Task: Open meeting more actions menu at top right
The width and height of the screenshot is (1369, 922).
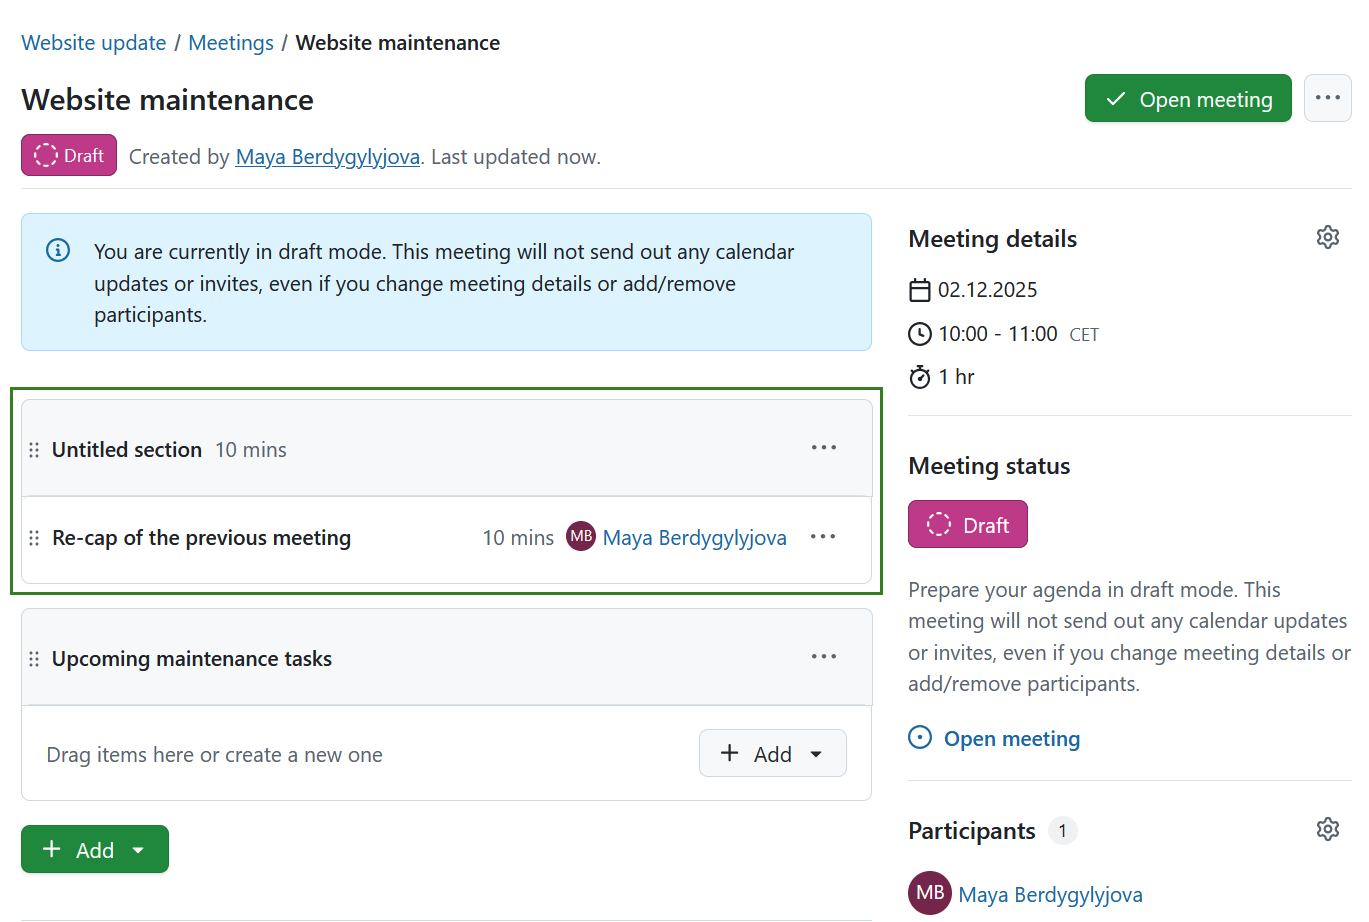Action: click(x=1327, y=98)
